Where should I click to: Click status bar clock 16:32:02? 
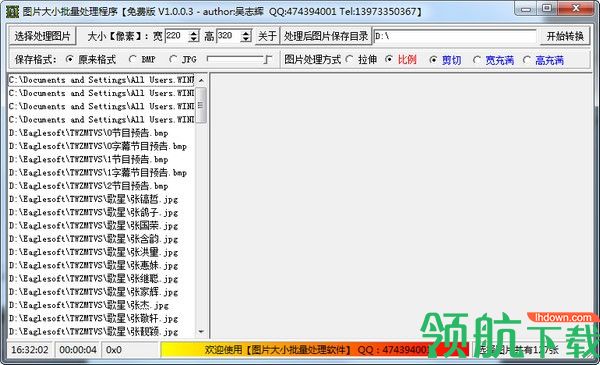[x=29, y=350]
